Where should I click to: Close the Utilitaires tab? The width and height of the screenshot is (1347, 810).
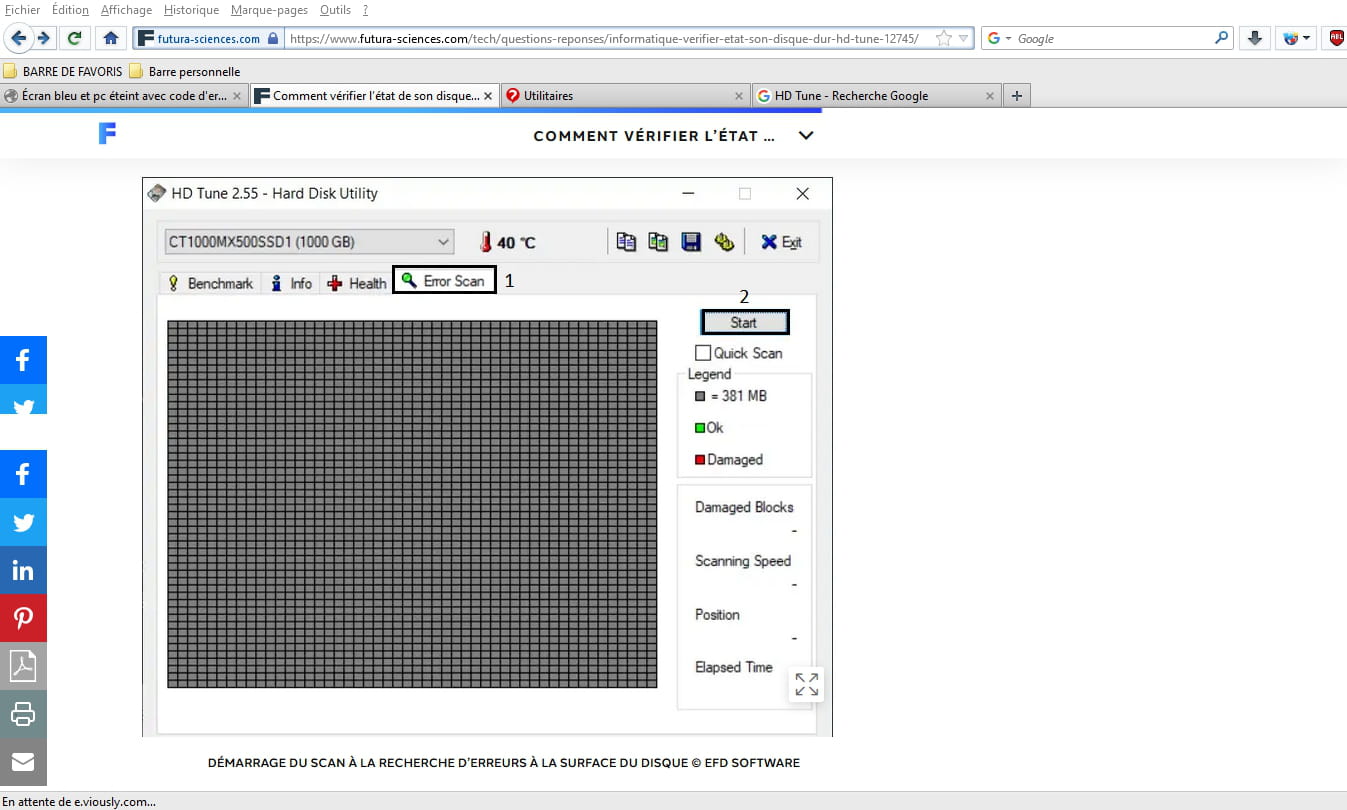tap(739, 96)
